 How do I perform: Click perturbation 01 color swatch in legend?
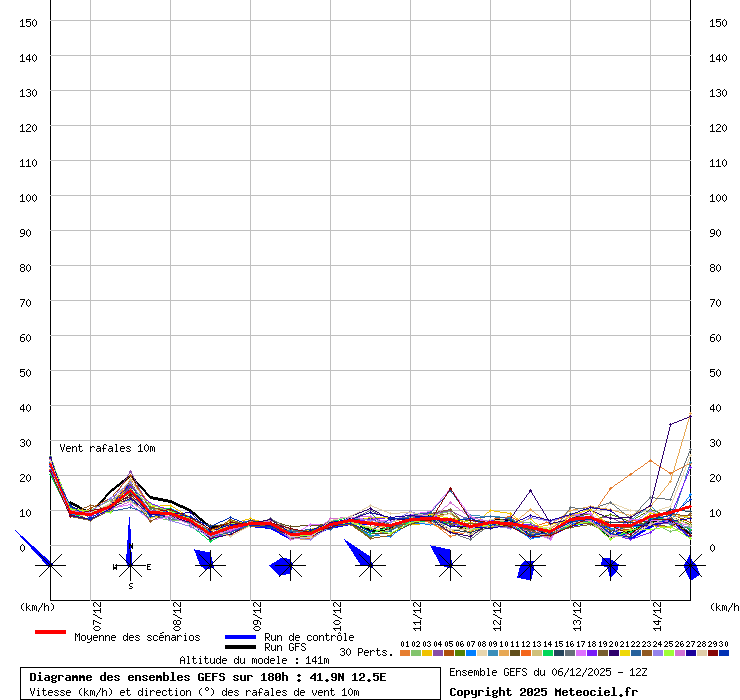click(x=404, y=653)
